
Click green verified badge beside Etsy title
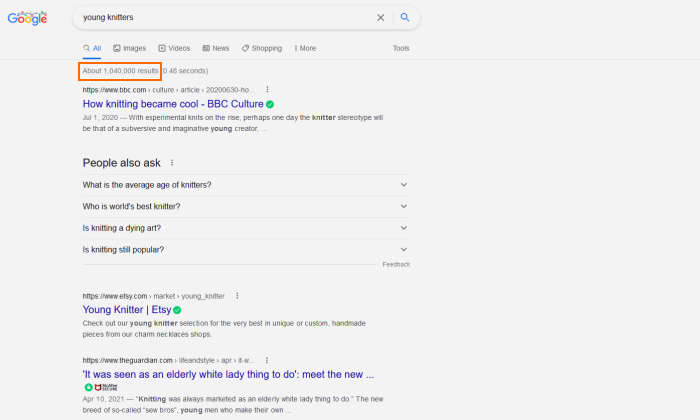[177, 310]
